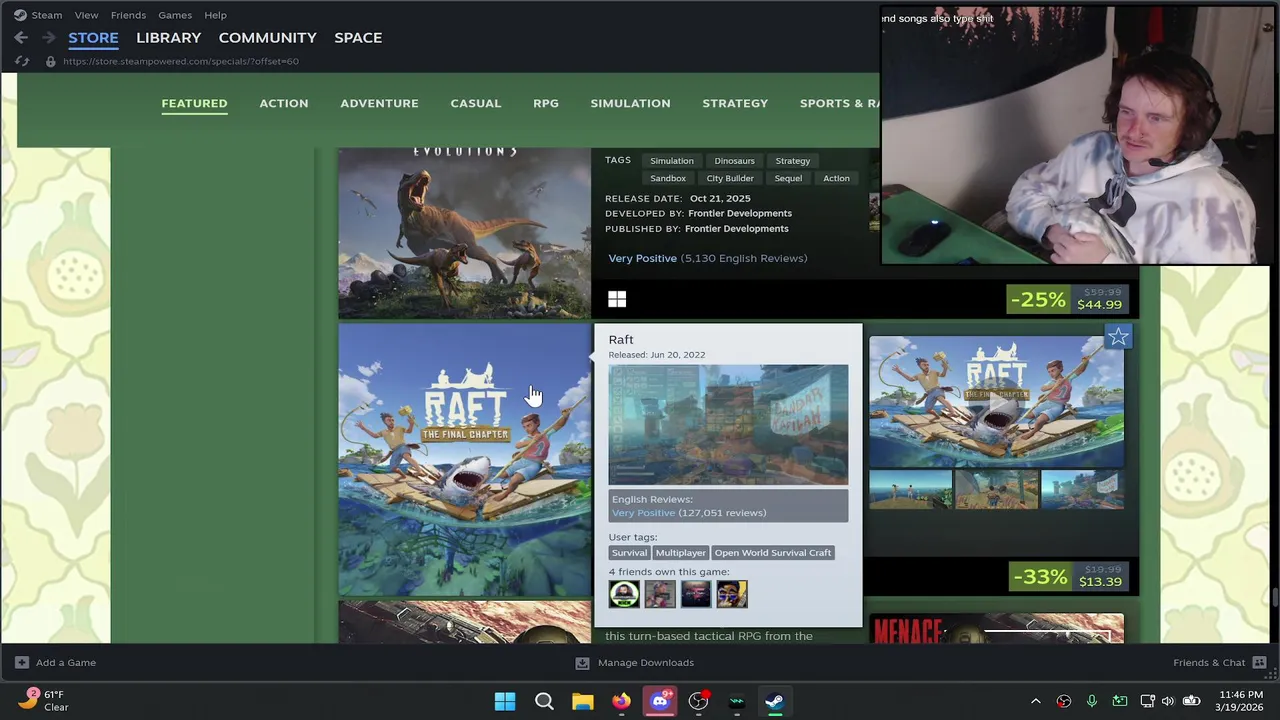
Task: Open first friend avatar who owns Raft
Action: click(x=624, y=594)
